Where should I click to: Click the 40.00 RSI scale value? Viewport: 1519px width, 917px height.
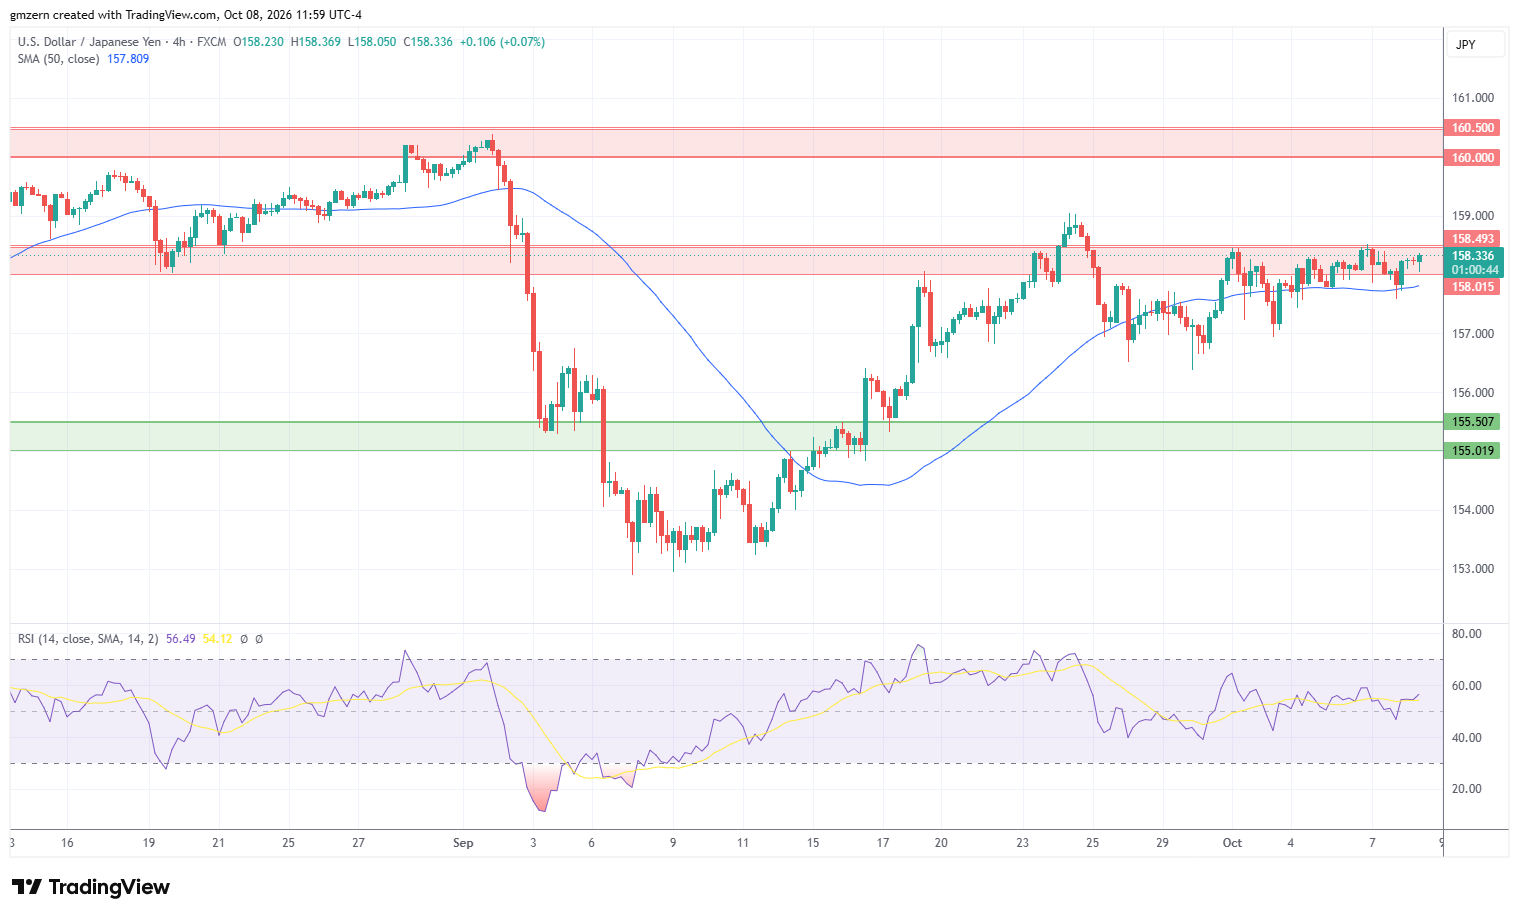(x=1466, y=738)
